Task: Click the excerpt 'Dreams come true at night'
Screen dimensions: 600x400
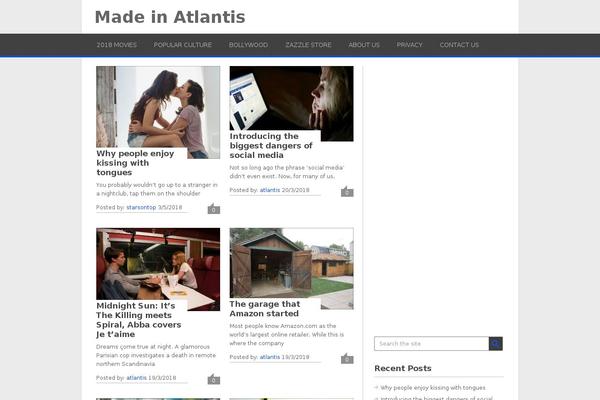Action: click(x=156, y=355)
